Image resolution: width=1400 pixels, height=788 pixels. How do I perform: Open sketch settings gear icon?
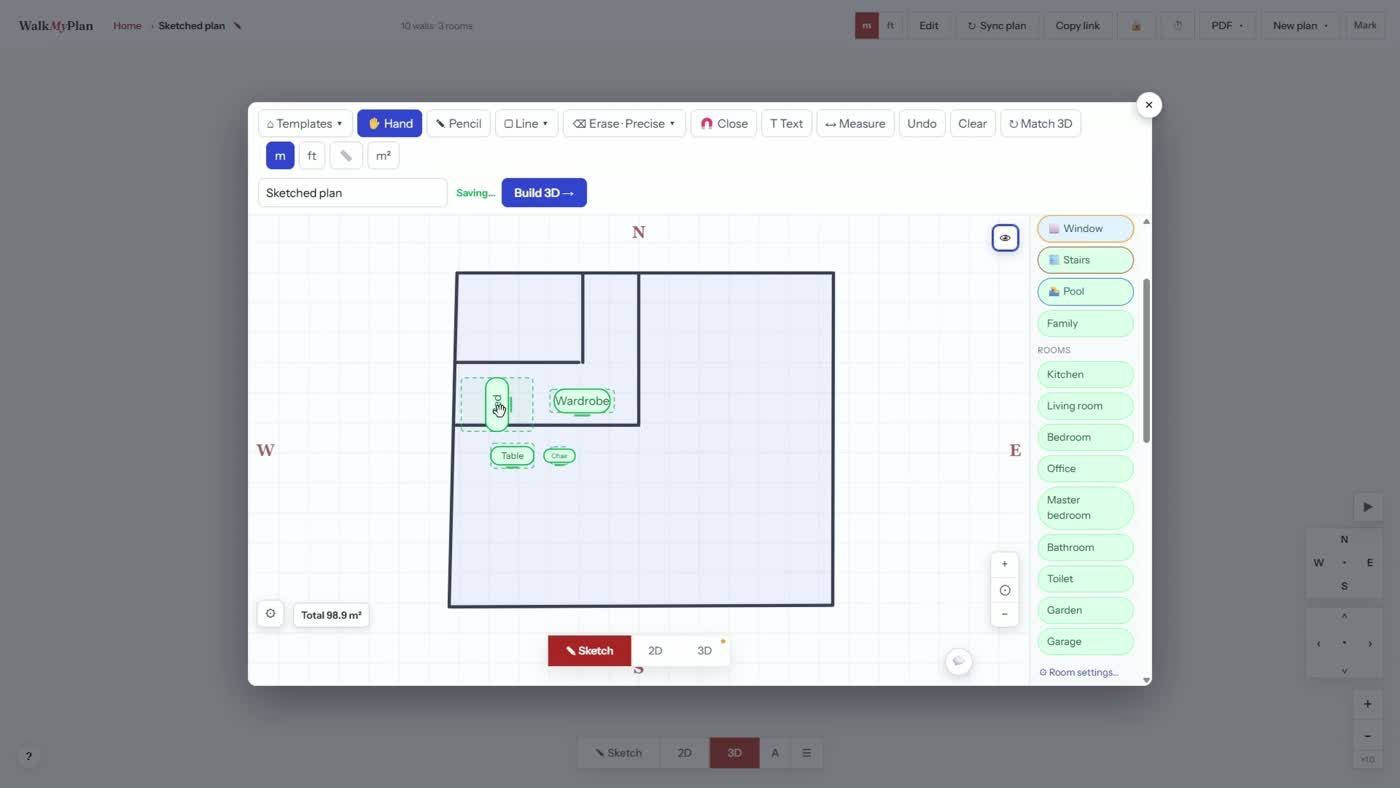pyautogui.click(x=270, y=614)
